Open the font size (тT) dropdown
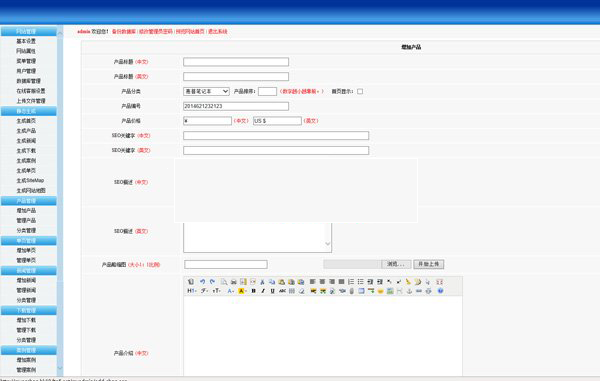The image size is (600, 381). (217, 291)
